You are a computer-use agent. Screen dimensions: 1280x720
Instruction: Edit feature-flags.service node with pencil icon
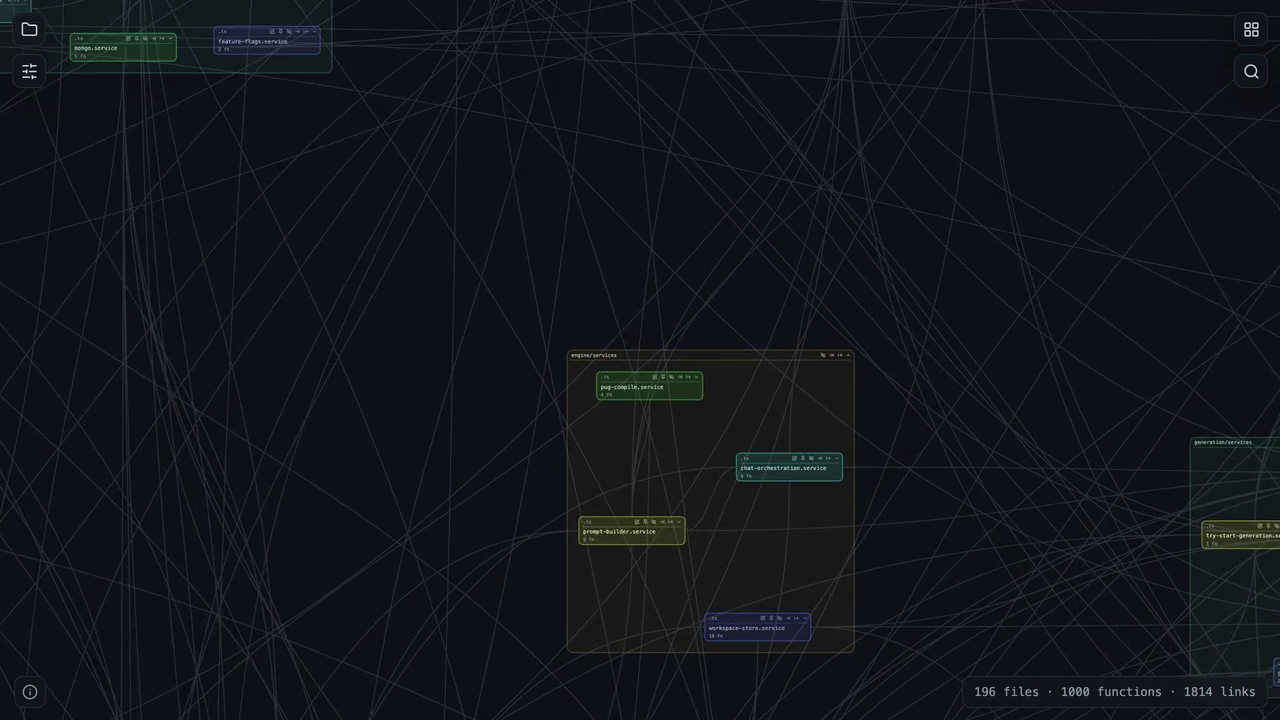272,31
